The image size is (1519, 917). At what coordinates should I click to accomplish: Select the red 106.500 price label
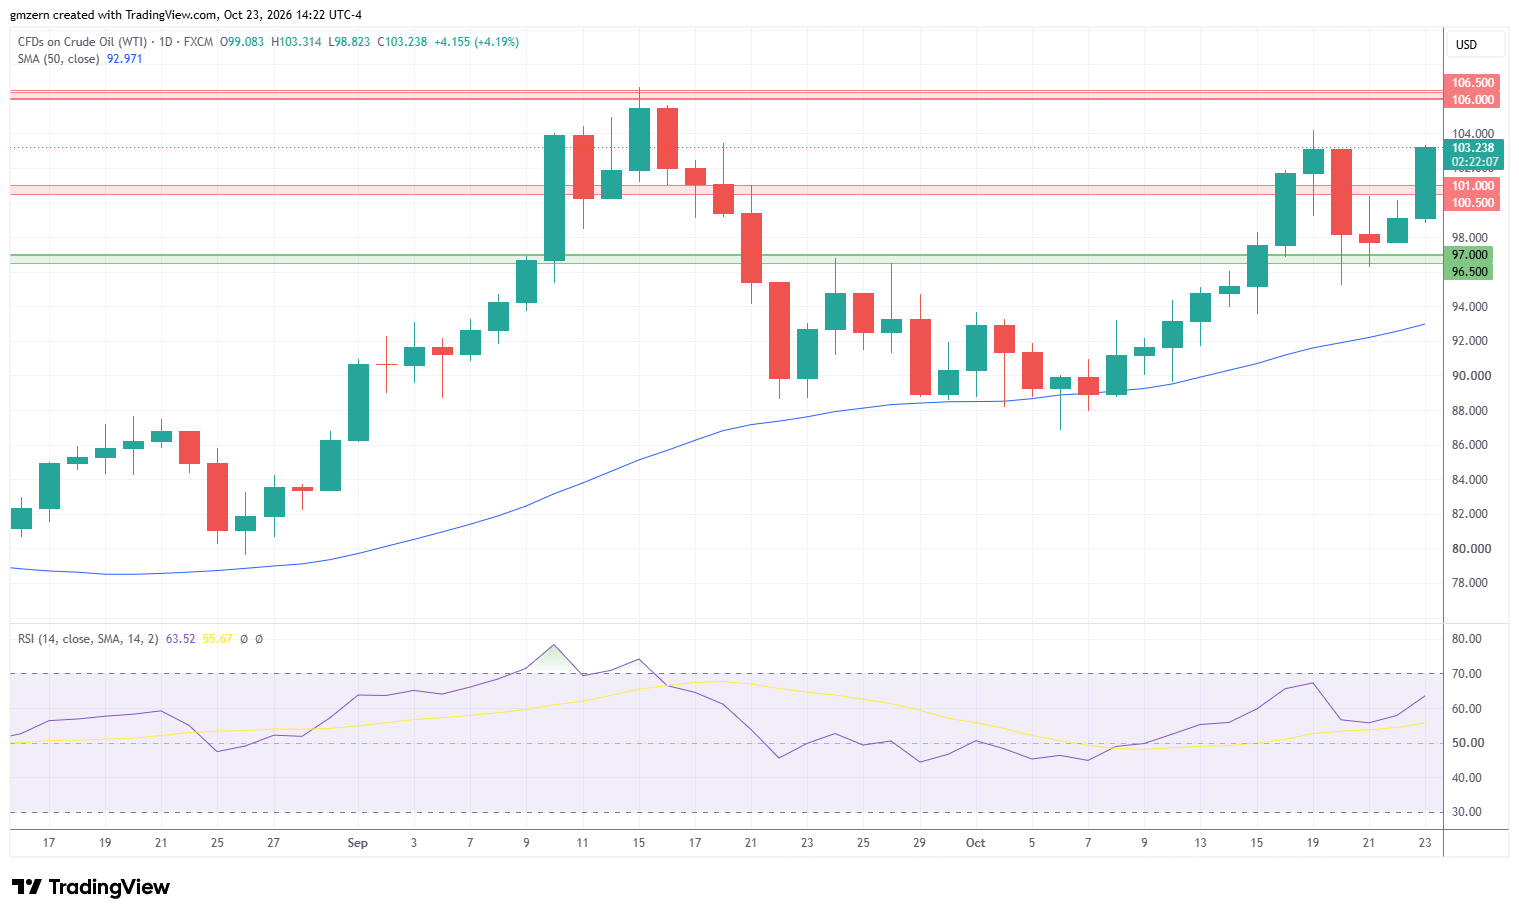tap(1473, 83)
